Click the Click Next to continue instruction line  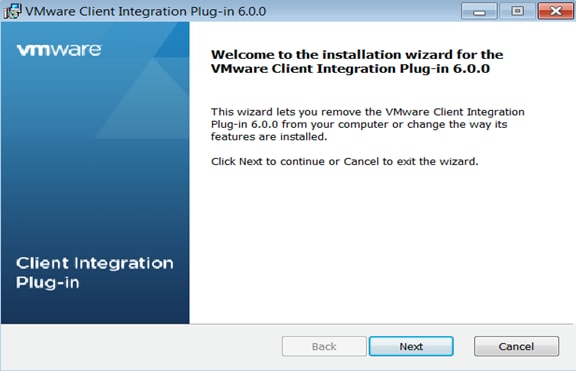pyautogui.click(x=345, y=161)
